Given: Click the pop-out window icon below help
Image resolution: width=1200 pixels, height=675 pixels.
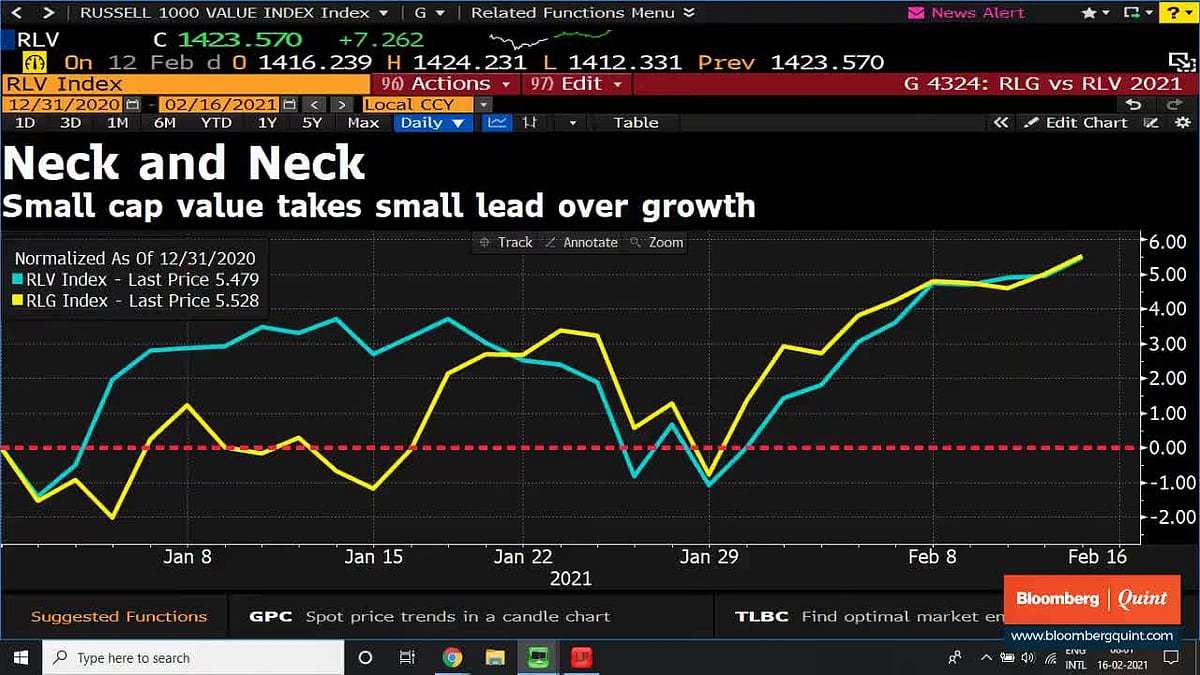Looking at the screenshot, I should point(1176,62).
